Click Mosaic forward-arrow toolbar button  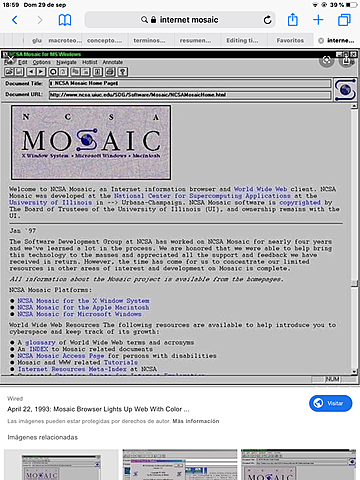41,72
